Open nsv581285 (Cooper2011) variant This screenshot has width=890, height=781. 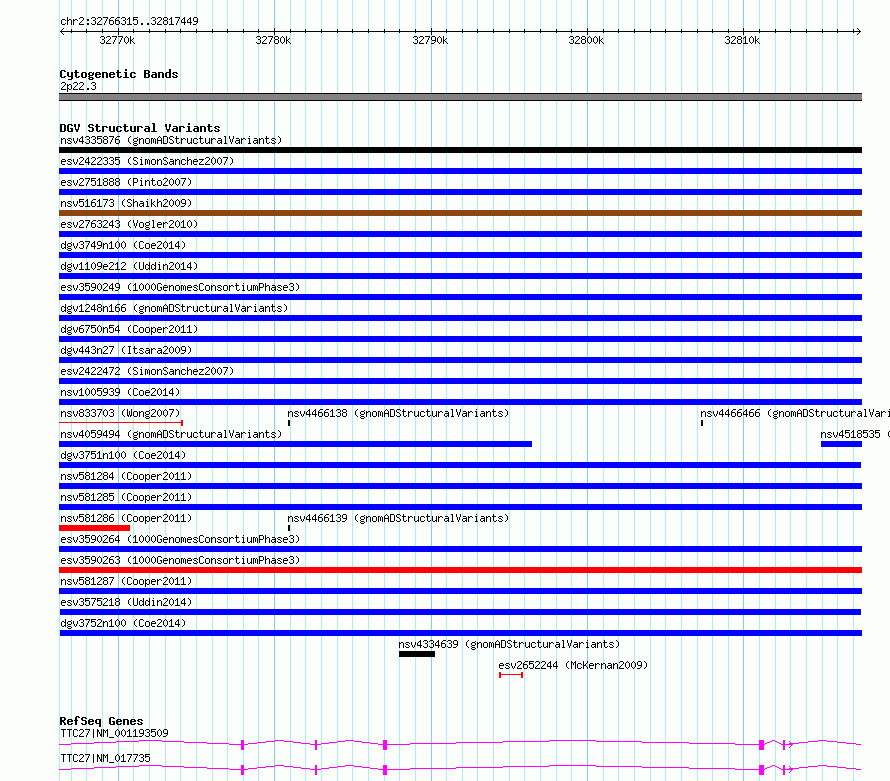126,497
